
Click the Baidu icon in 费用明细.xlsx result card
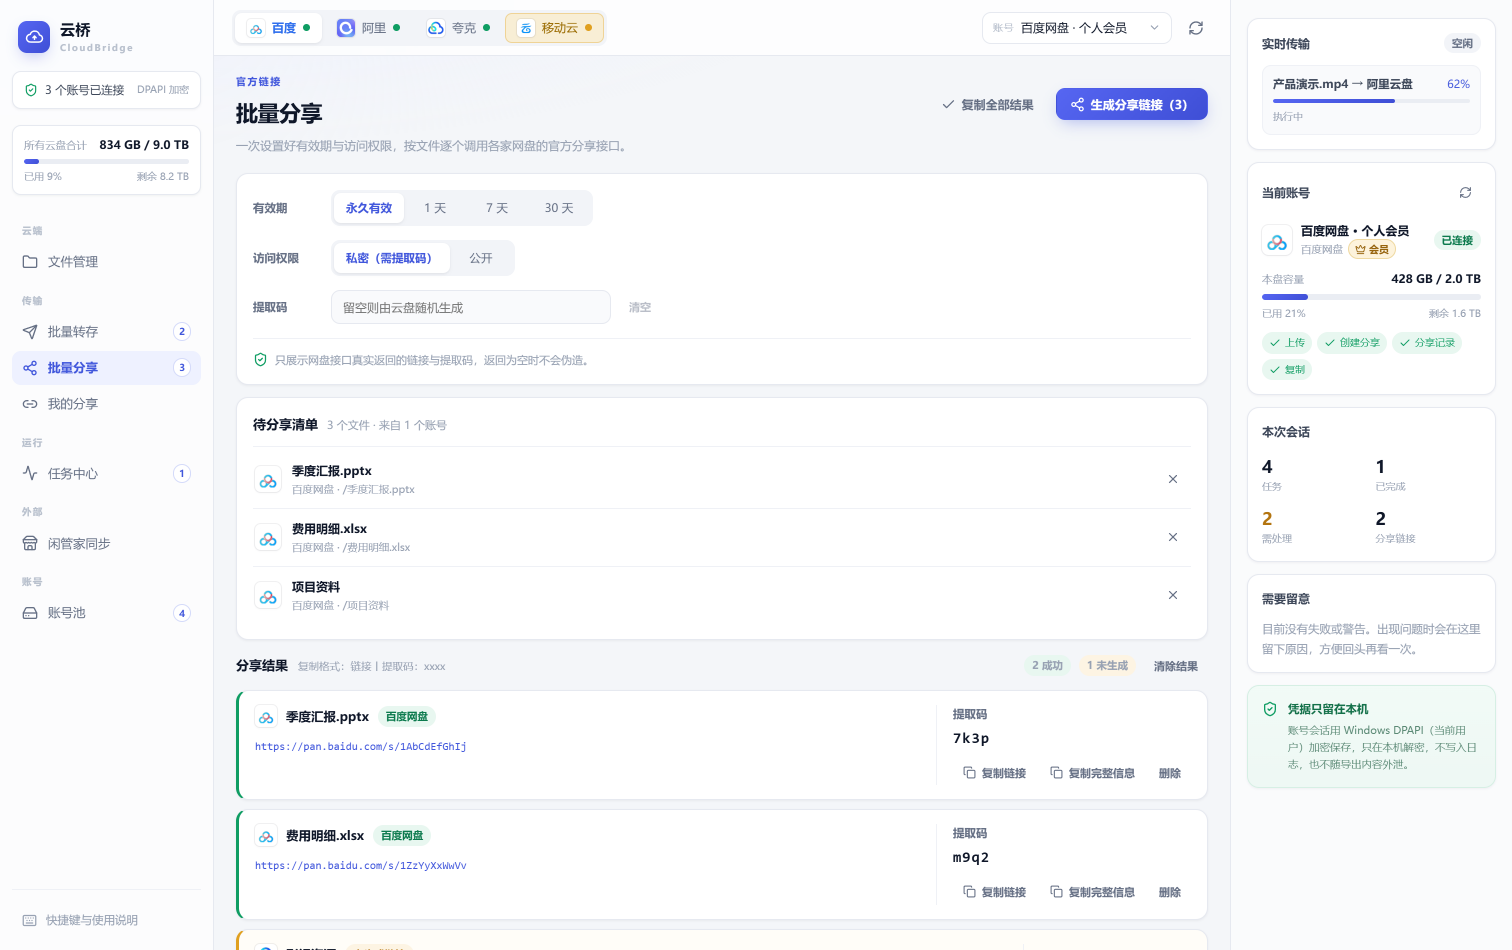point(266,836)
